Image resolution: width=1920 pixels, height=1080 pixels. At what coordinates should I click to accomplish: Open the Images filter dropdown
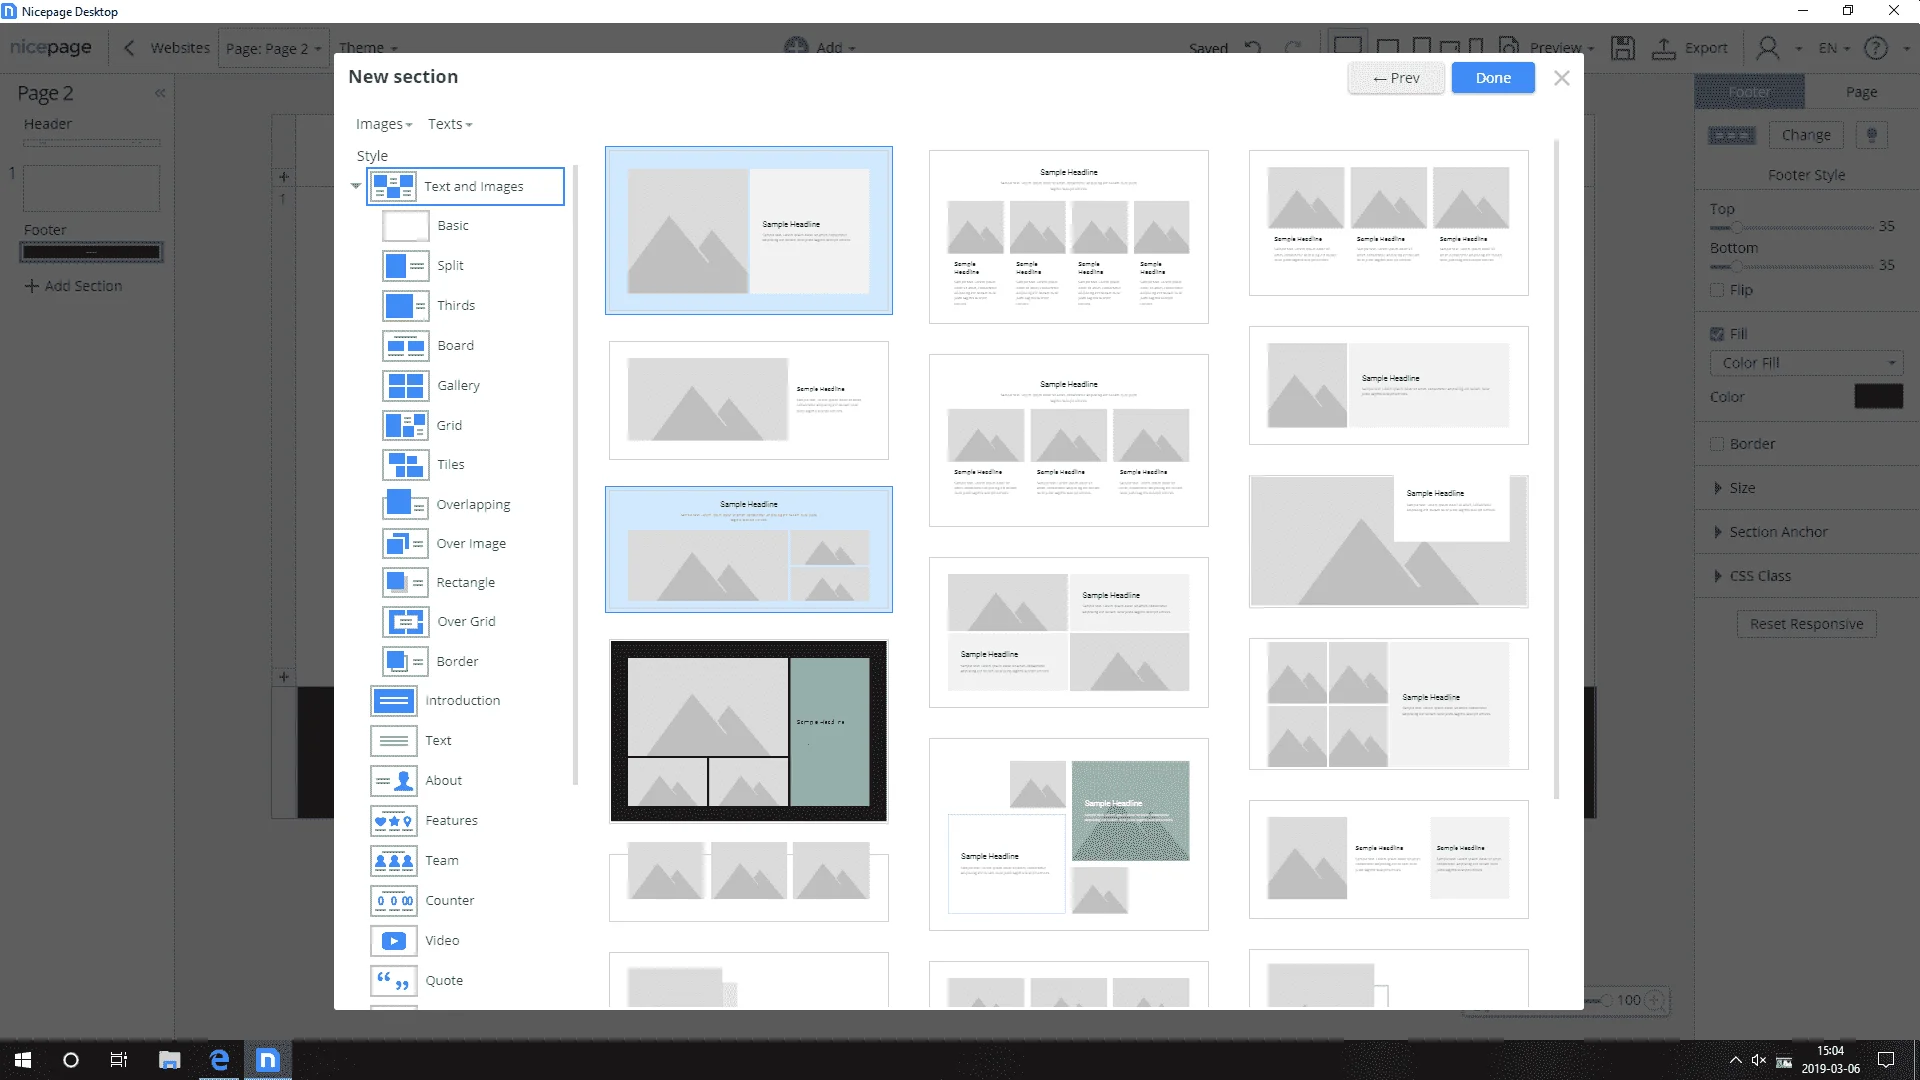[384, 124]
